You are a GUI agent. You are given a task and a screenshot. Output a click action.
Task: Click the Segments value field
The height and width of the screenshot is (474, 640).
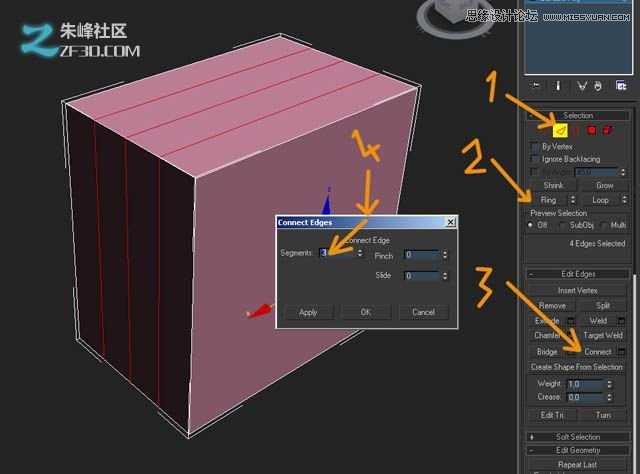(337, 253)
